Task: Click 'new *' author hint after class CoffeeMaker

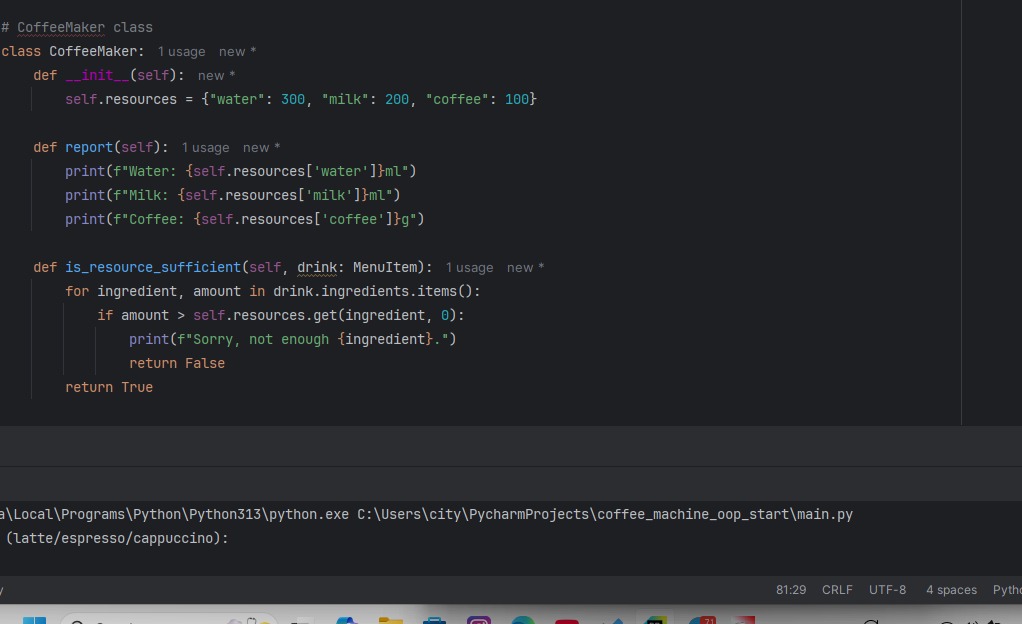Action: 237,52
